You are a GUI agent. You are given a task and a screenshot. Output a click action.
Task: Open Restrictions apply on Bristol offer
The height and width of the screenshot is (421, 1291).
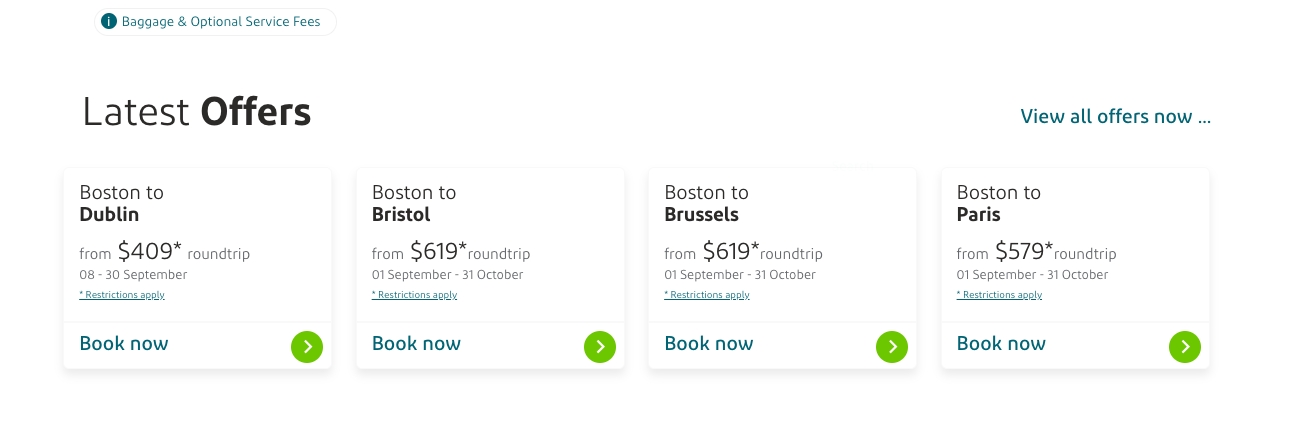414,295
